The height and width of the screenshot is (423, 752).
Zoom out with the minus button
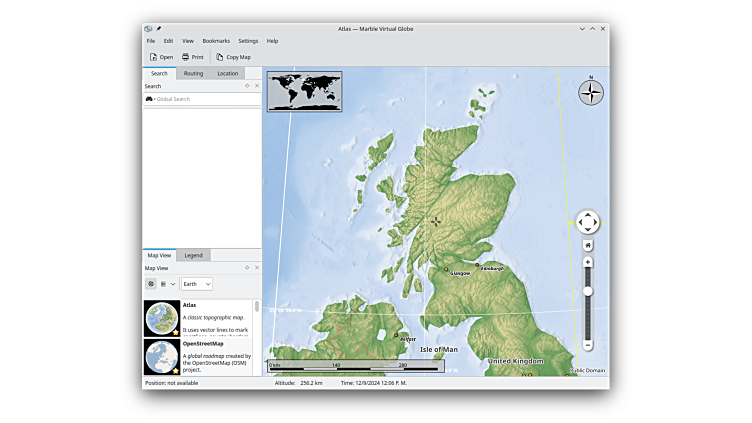[x=588, y=345]
